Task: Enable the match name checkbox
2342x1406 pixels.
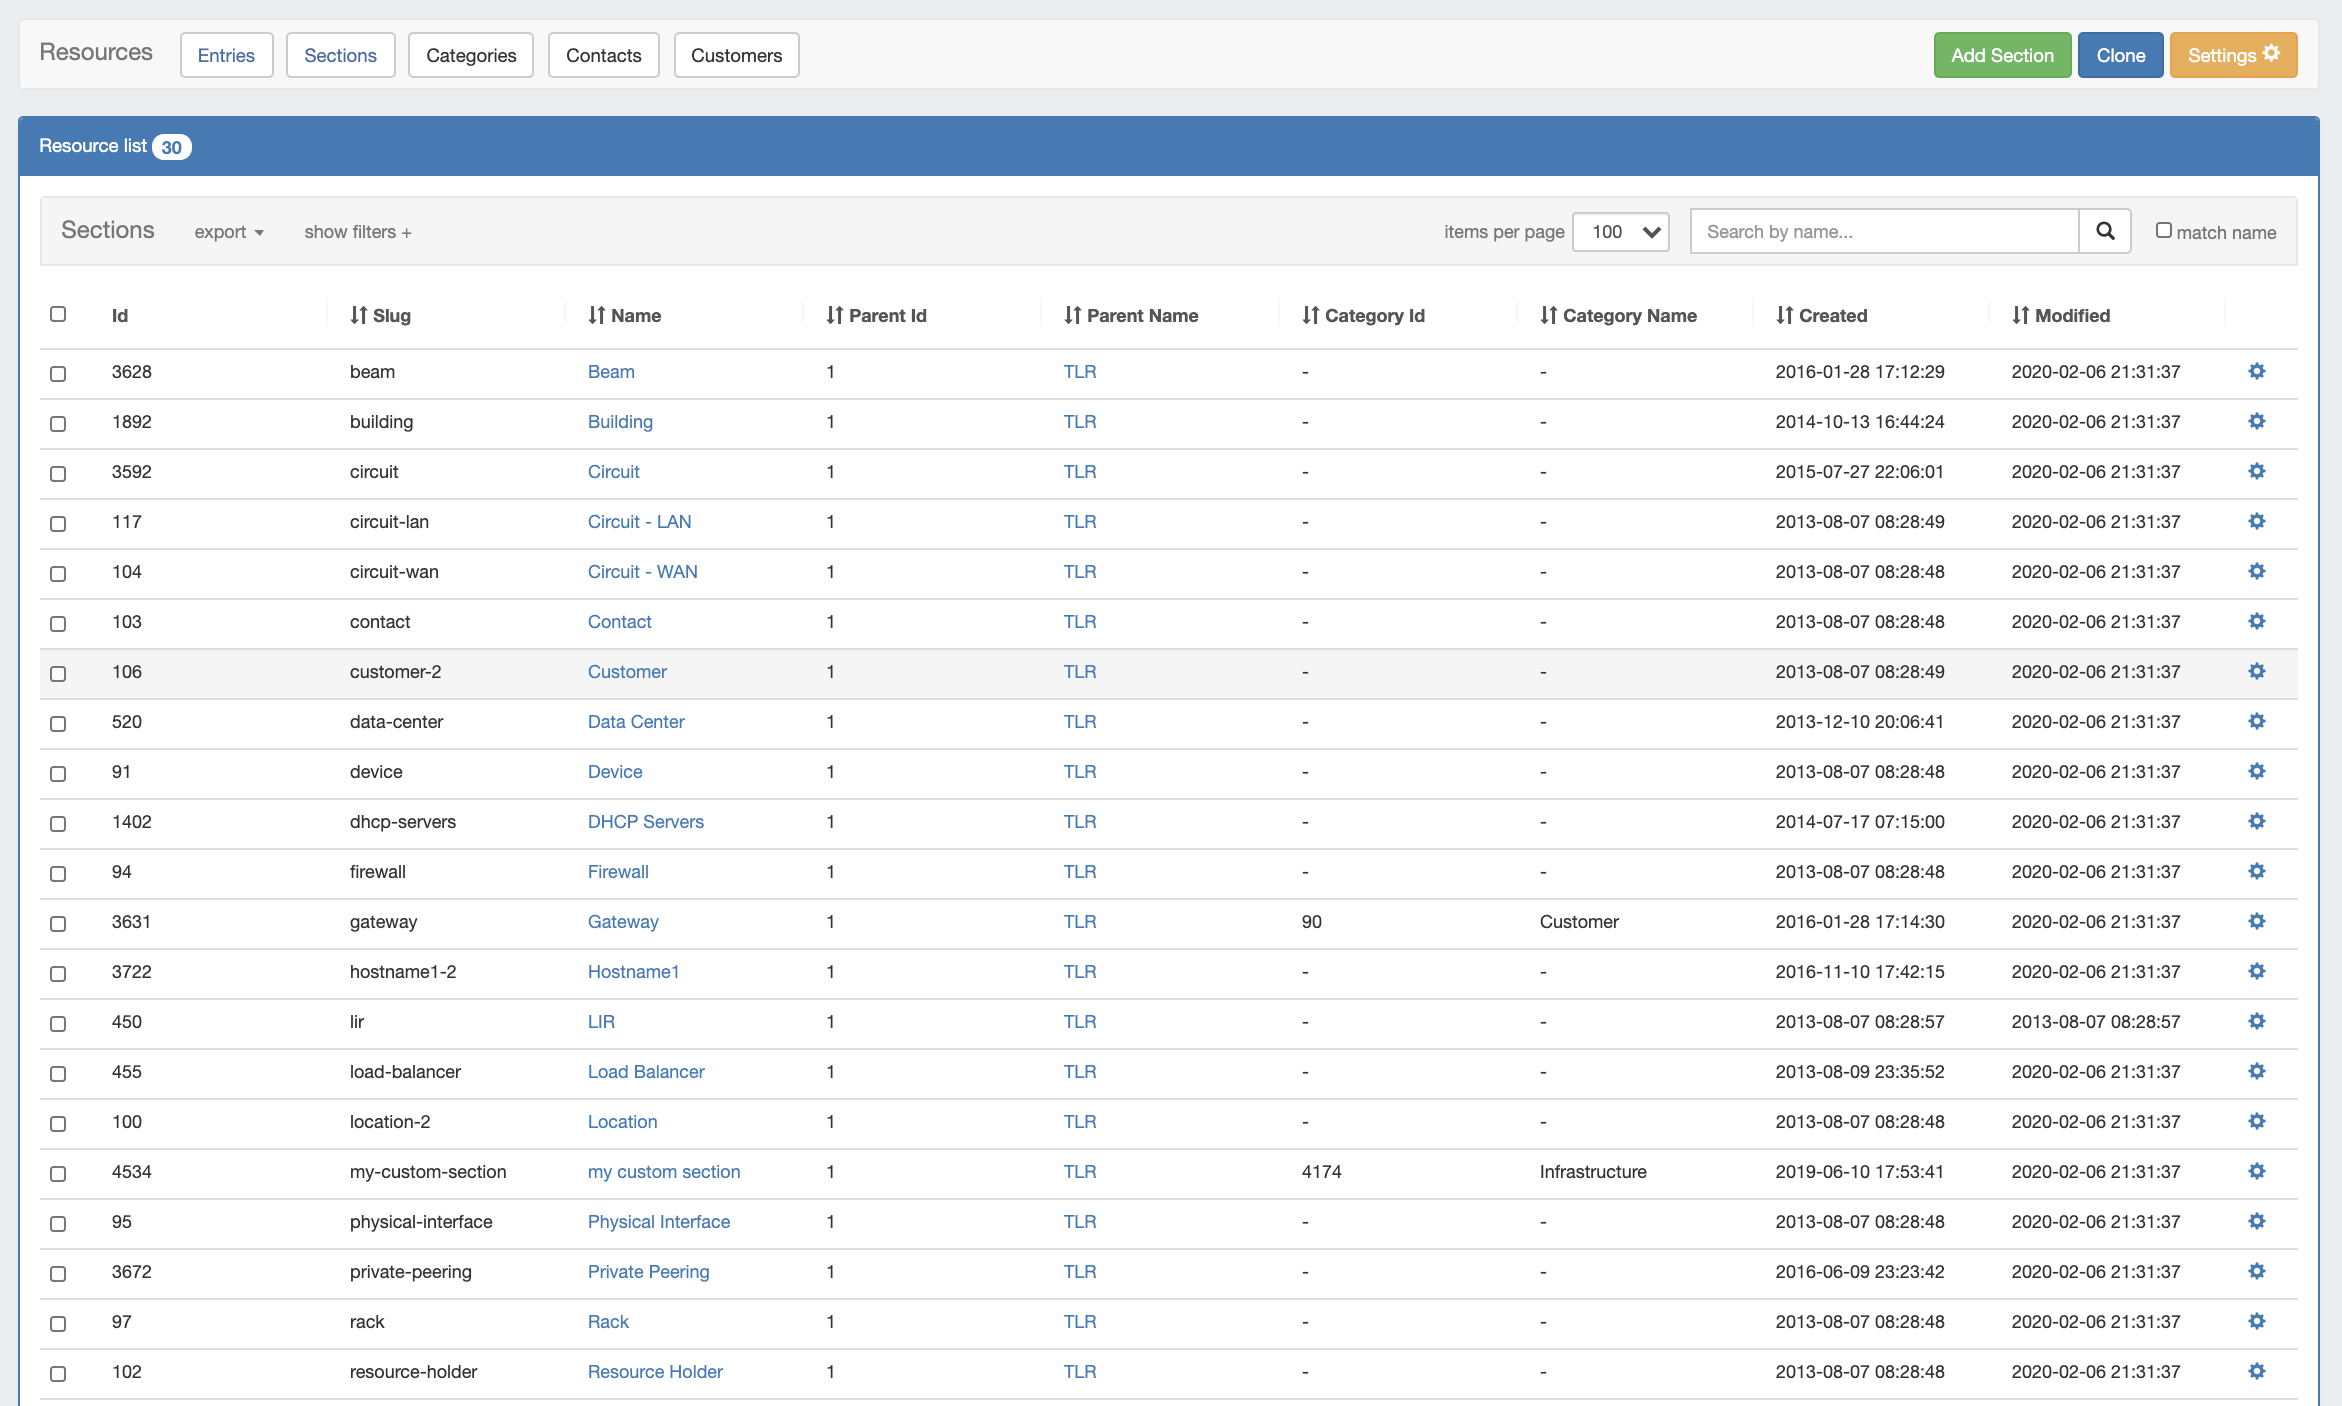Action: coord(2163,230)
